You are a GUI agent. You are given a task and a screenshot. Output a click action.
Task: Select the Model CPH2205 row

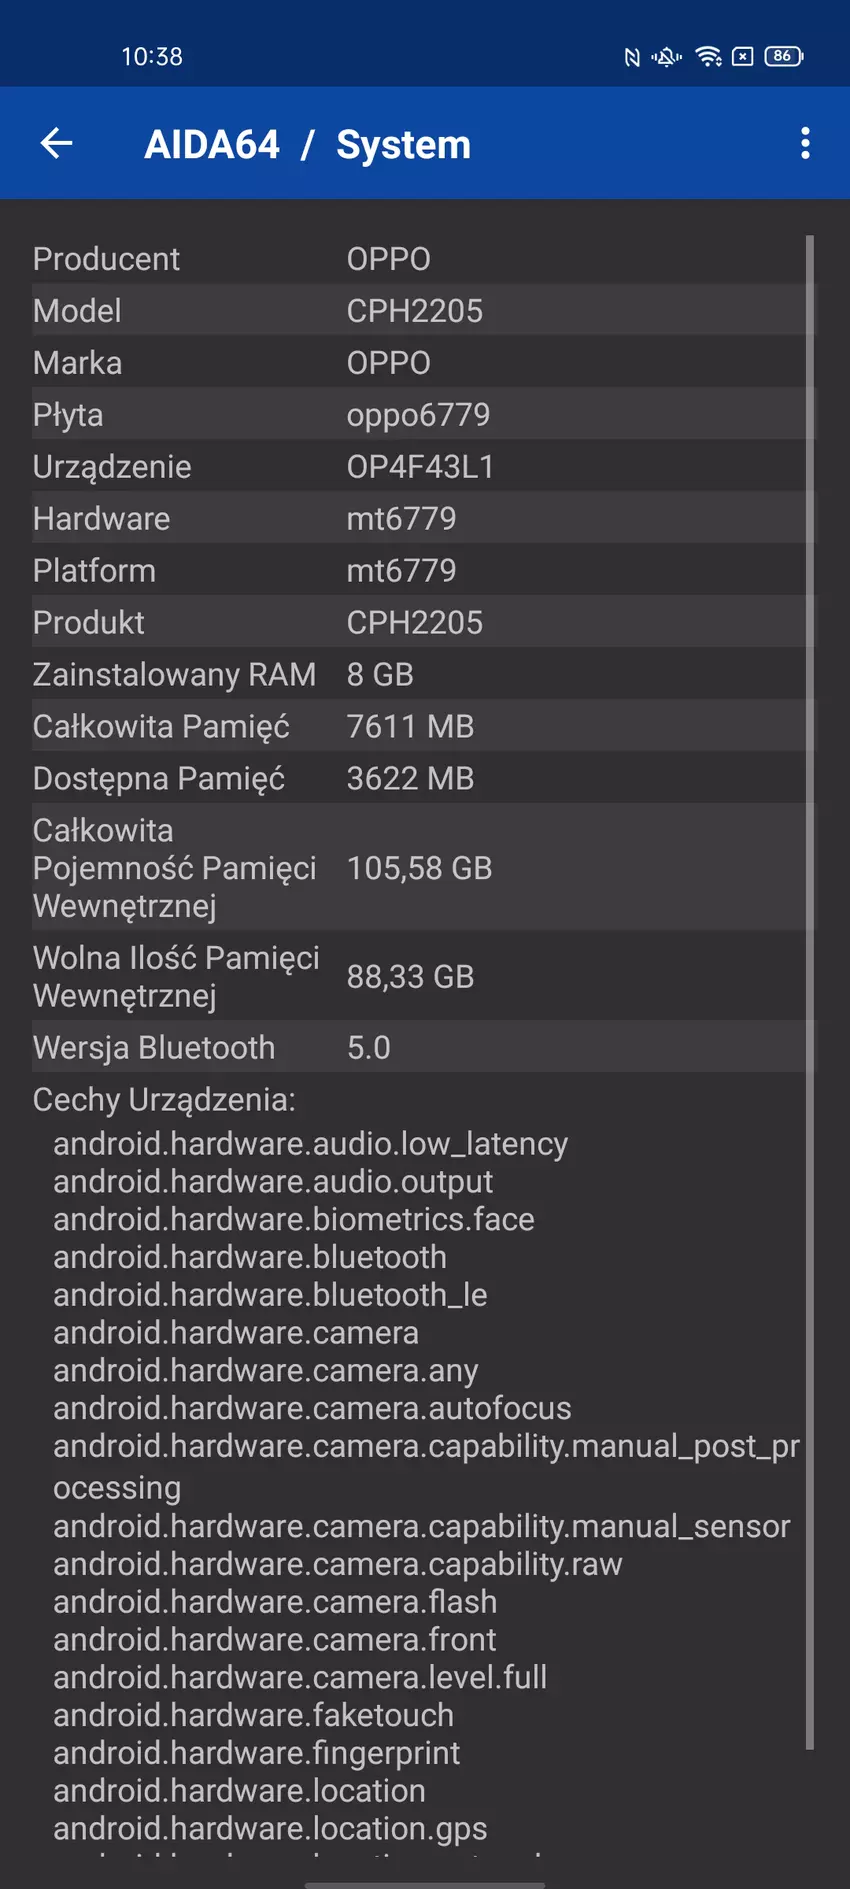click(x=420, y=311)
